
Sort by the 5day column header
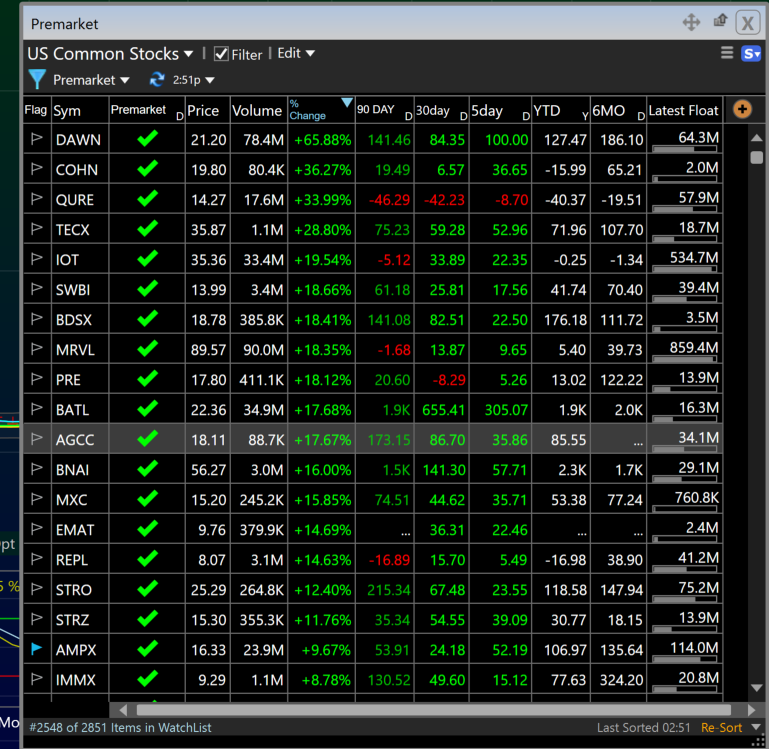(x=500, y=110)
